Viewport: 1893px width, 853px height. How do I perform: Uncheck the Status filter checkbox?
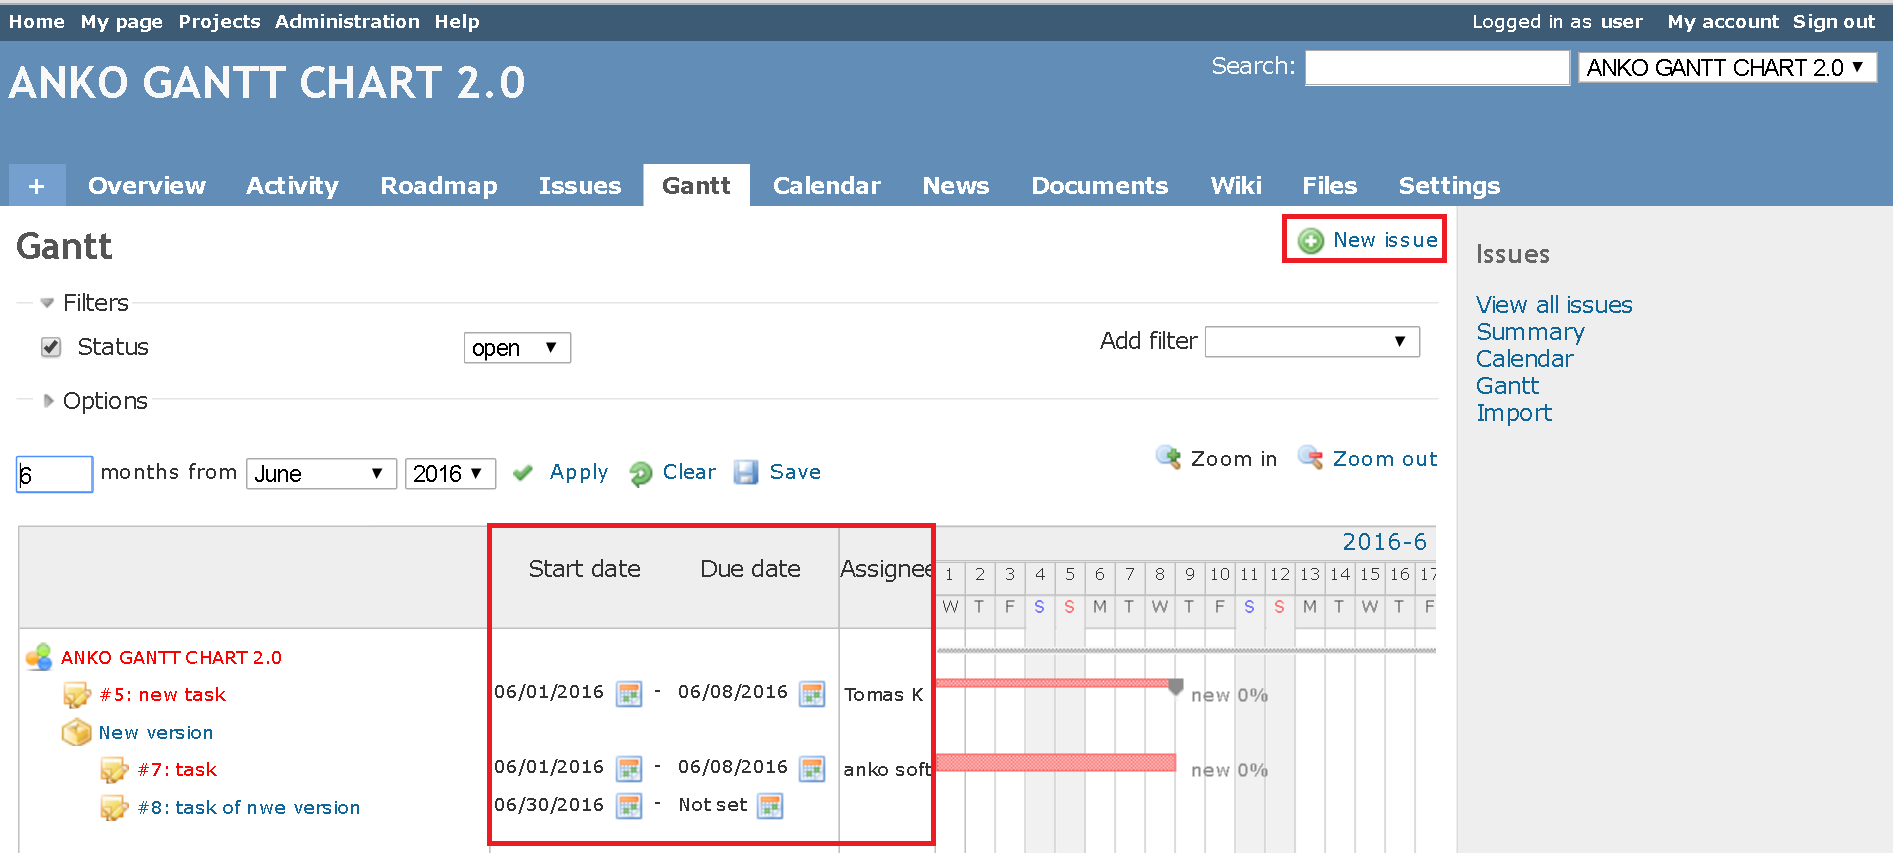click(51, 347)
